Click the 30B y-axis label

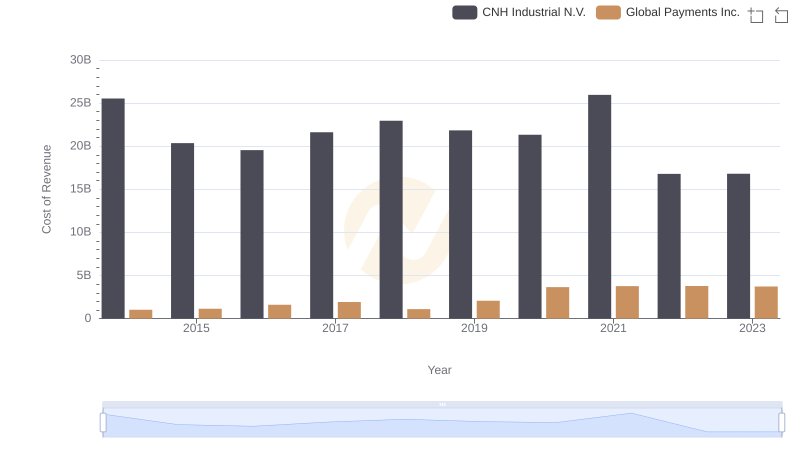click(81, 60)
